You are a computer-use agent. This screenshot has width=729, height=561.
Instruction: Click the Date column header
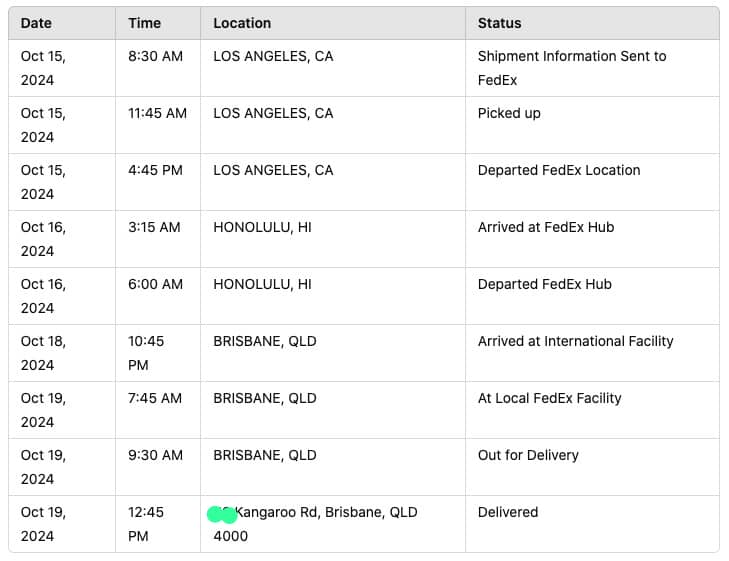coord(37,23)
